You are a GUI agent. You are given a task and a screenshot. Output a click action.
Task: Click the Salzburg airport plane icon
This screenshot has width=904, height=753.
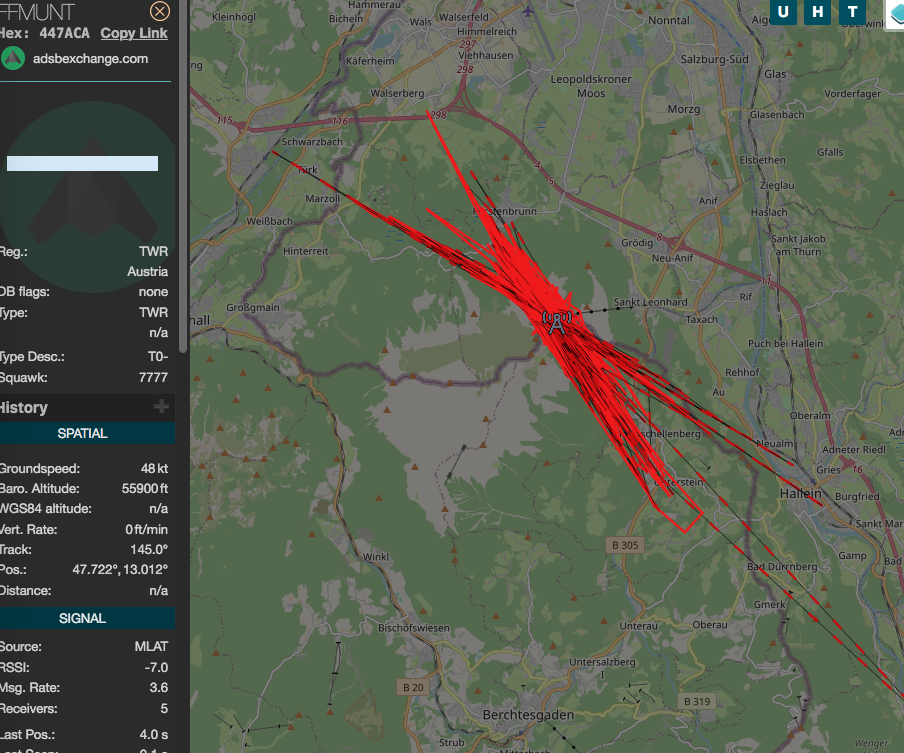(528, 10)
